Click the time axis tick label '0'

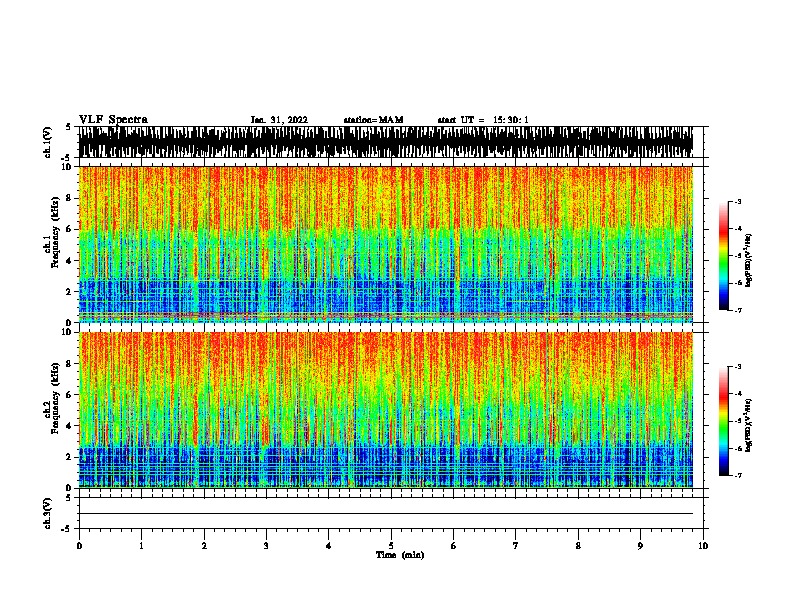tap(79, 546)
